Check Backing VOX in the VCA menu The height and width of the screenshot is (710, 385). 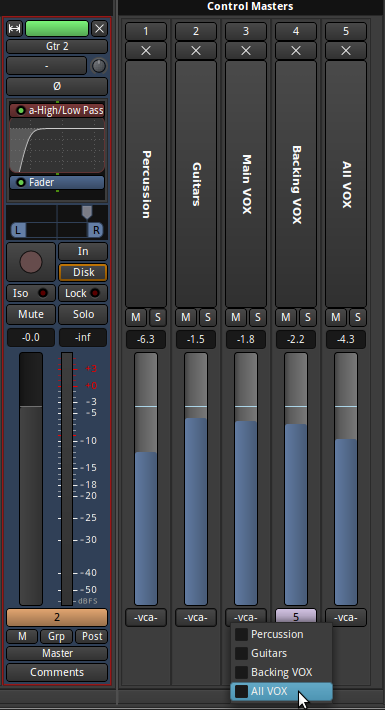click(x=281, y=672)
